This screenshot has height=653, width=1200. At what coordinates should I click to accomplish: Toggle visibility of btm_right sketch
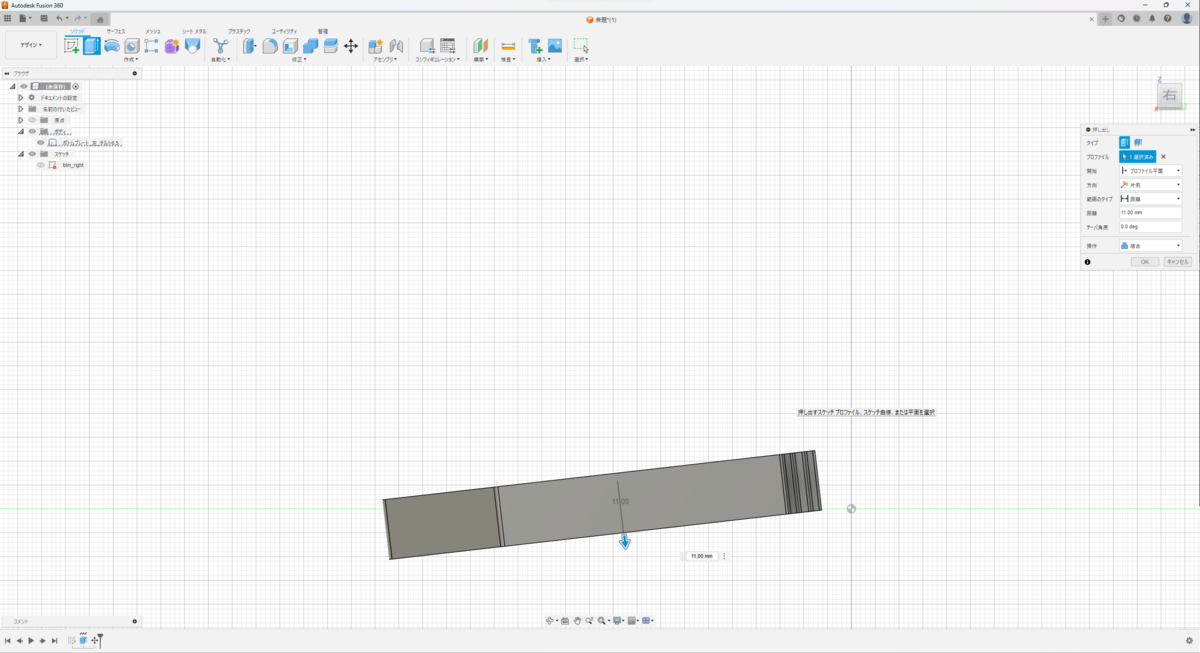(x=41, y=165)
